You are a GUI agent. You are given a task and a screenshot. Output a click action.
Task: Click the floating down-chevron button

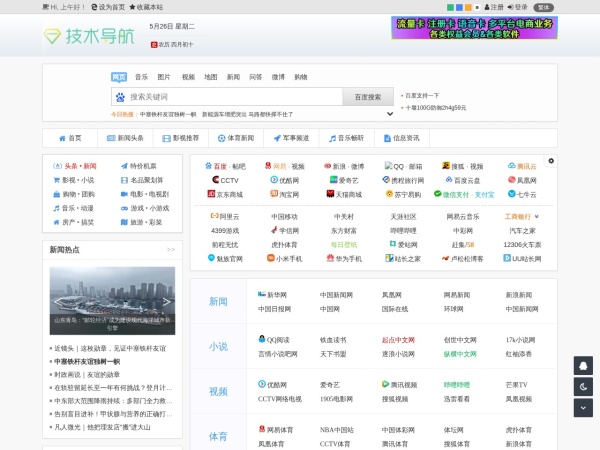[x=583, y=408]
